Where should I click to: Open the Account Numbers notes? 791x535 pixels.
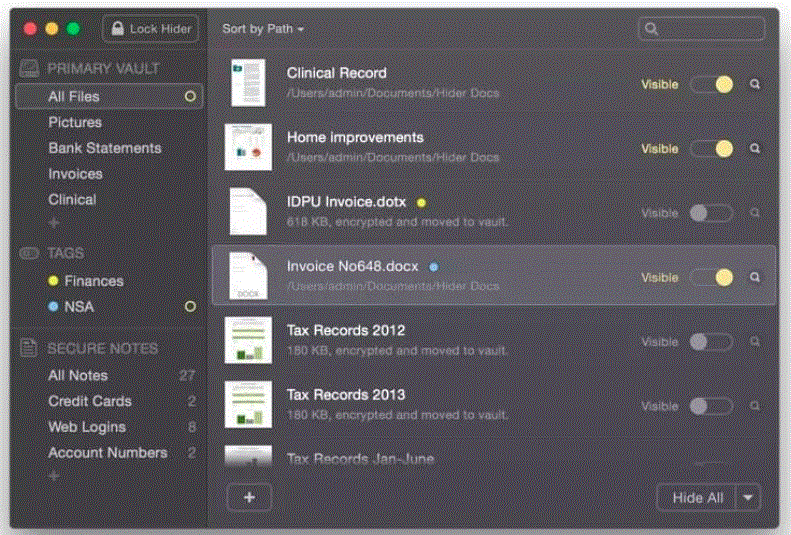[x=107, y=452]
